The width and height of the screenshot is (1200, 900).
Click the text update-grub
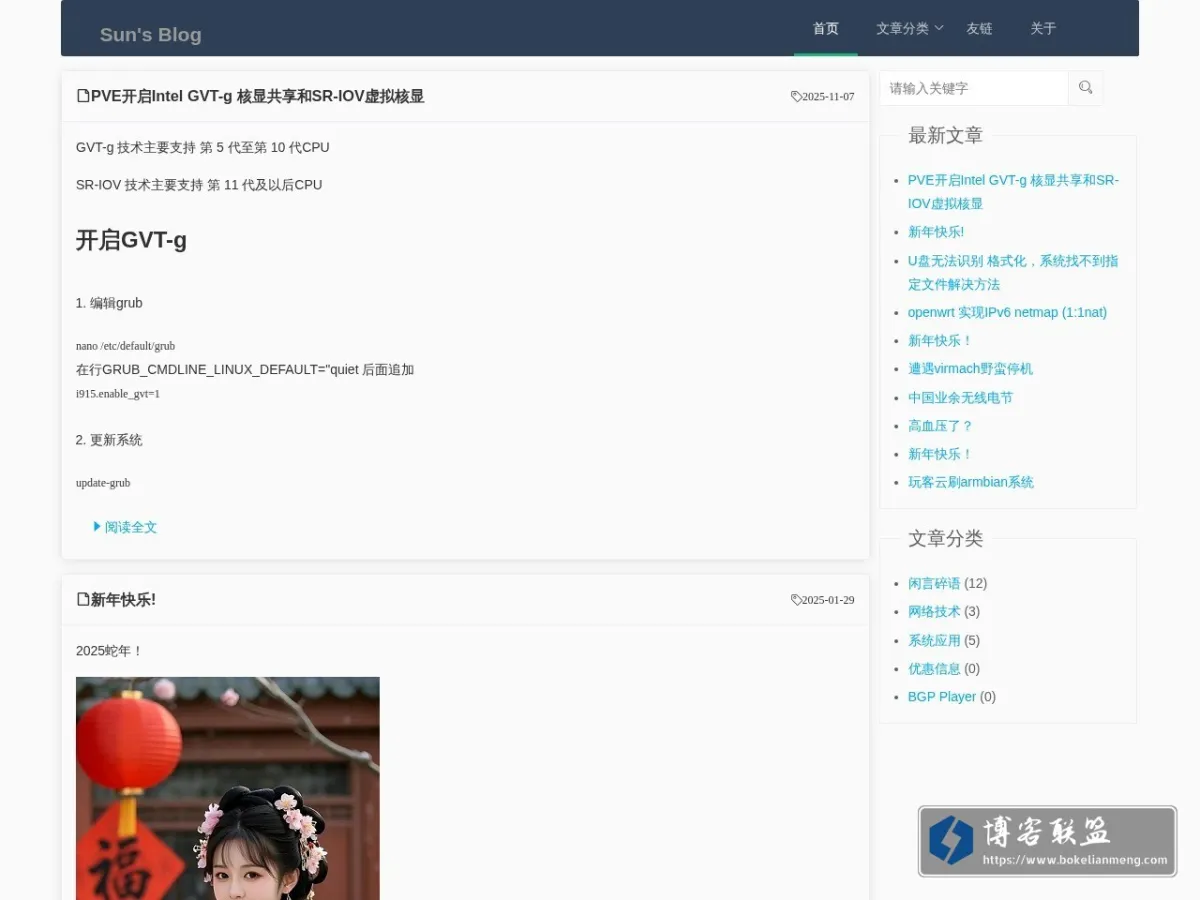point(103,483)
